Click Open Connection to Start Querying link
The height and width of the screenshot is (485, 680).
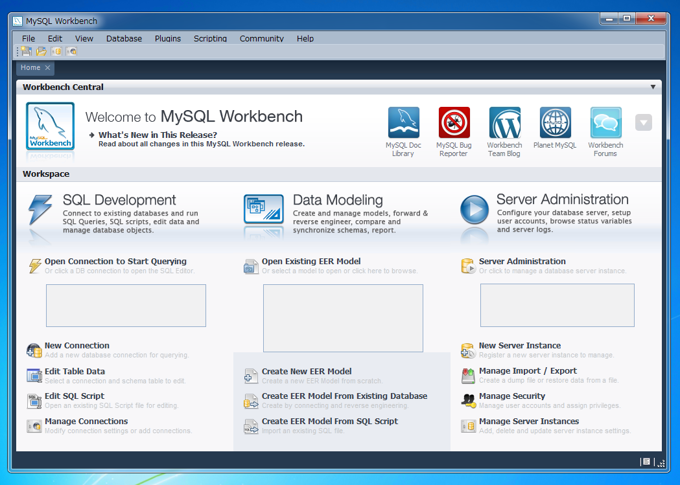[x=116, y=261]
